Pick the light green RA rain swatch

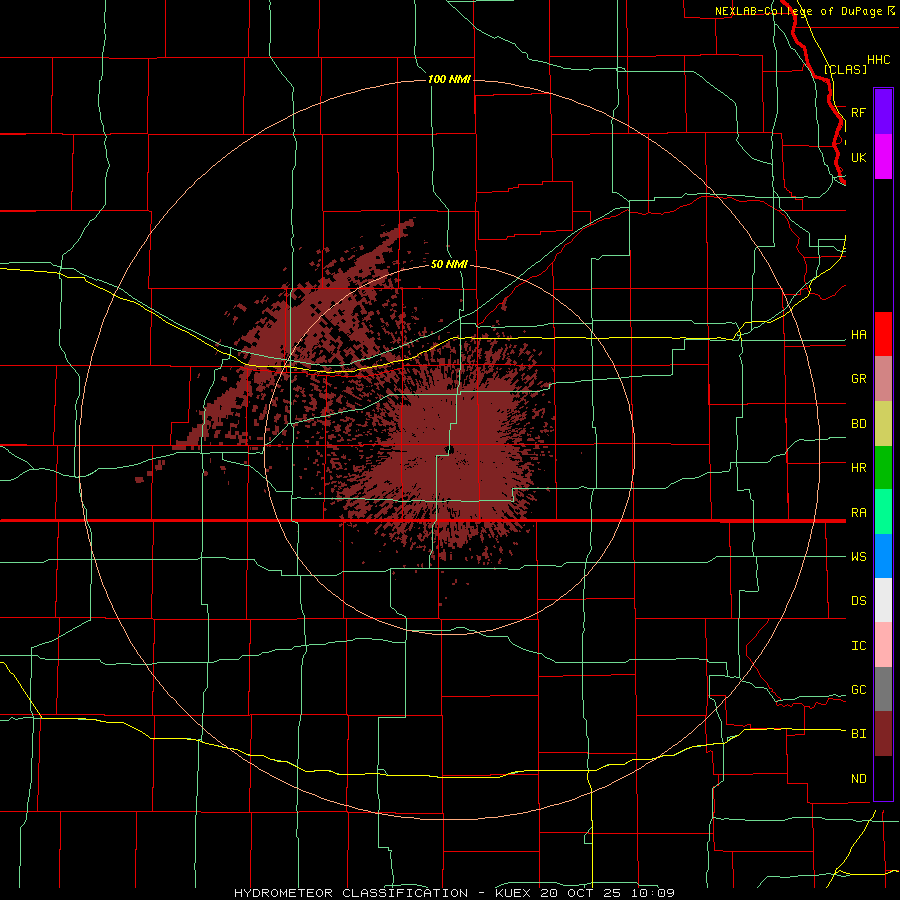(883, 512)
